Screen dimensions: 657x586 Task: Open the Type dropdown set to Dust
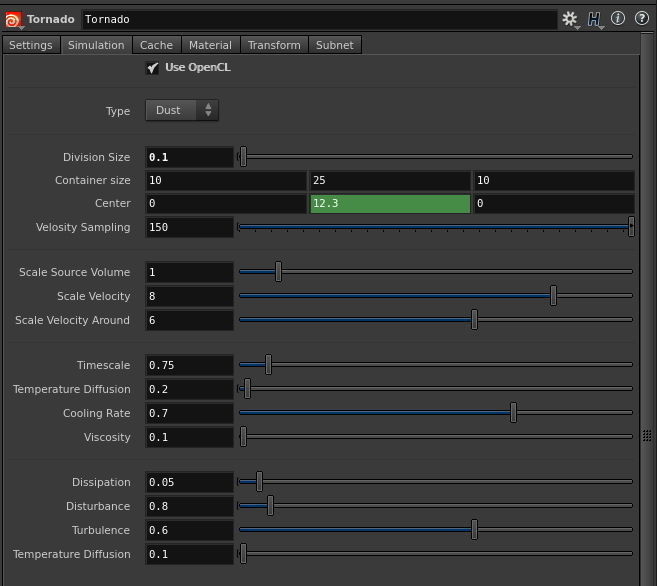pos(182,111)
